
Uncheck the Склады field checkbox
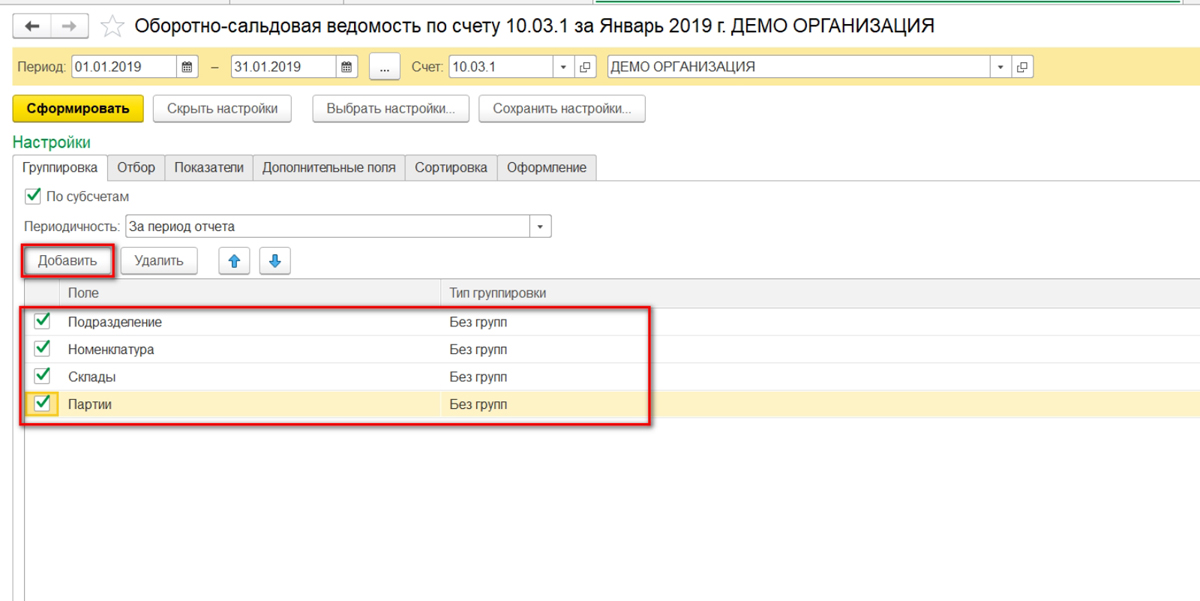(x=42, y=377)
